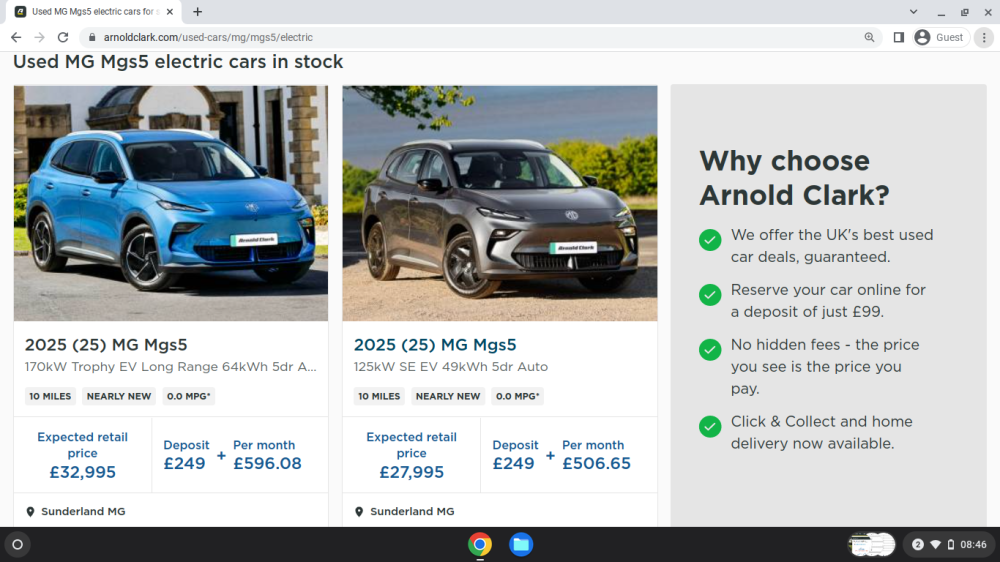This screenshot has height=562, width=1000.
Task: Open the 125kW SE EV listing title
Action: point(435,345)
